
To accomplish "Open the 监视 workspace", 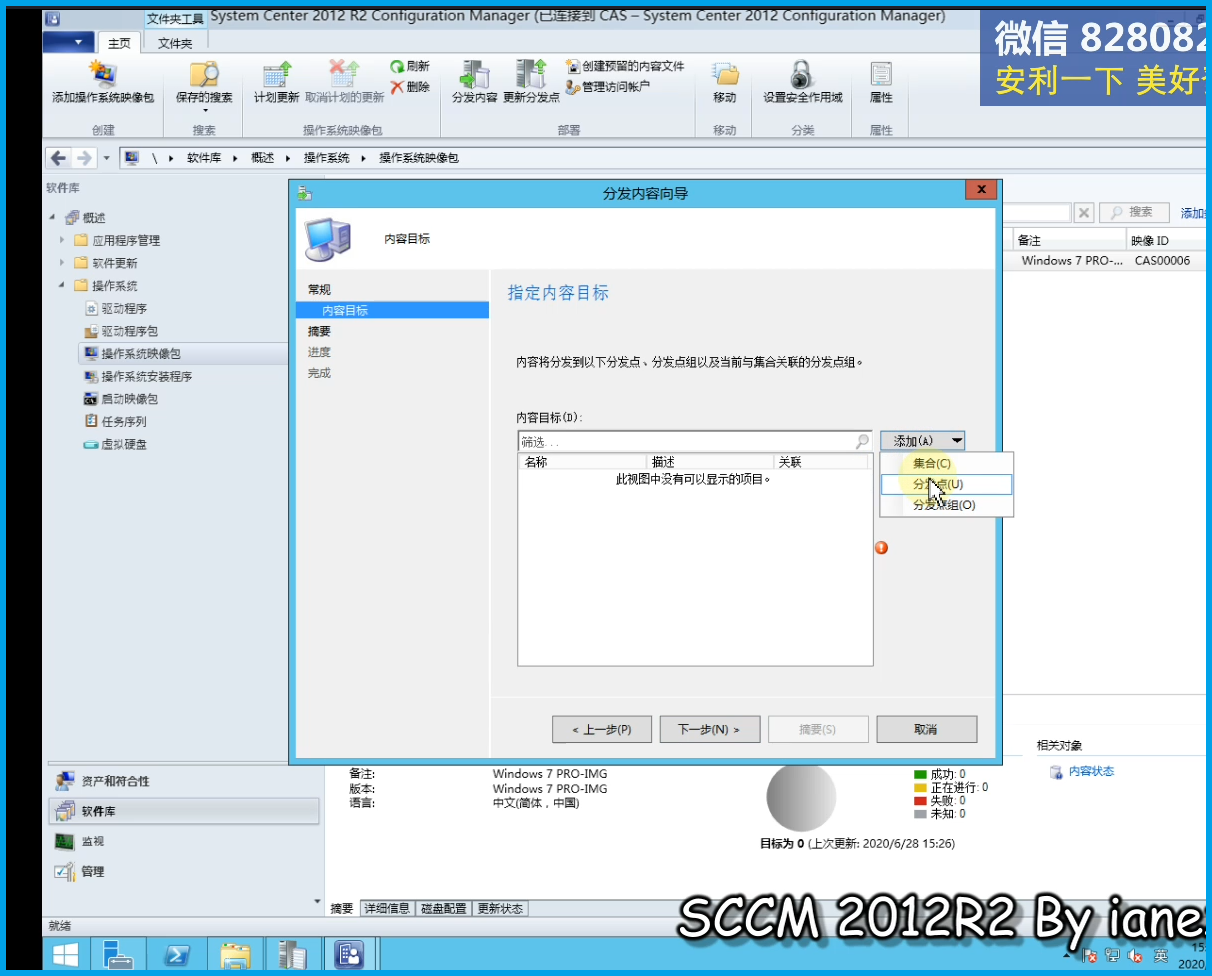I will point(184,841).
